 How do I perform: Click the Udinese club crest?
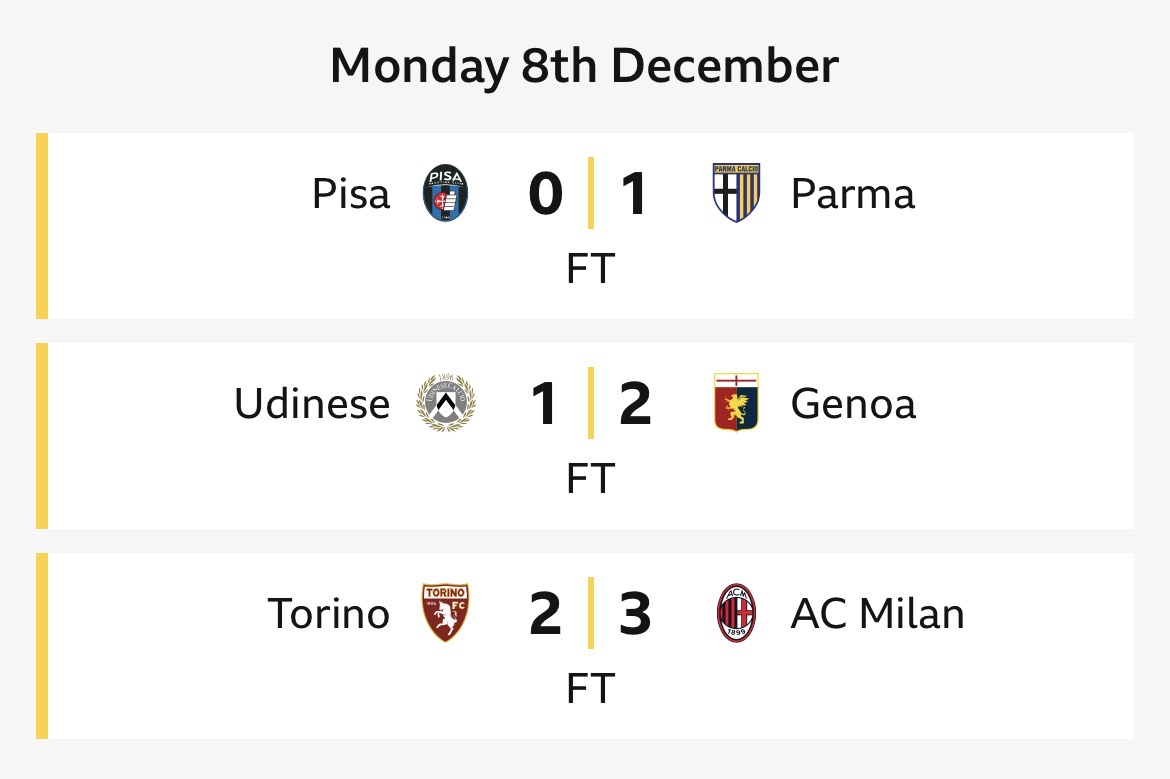click(445, 403)
